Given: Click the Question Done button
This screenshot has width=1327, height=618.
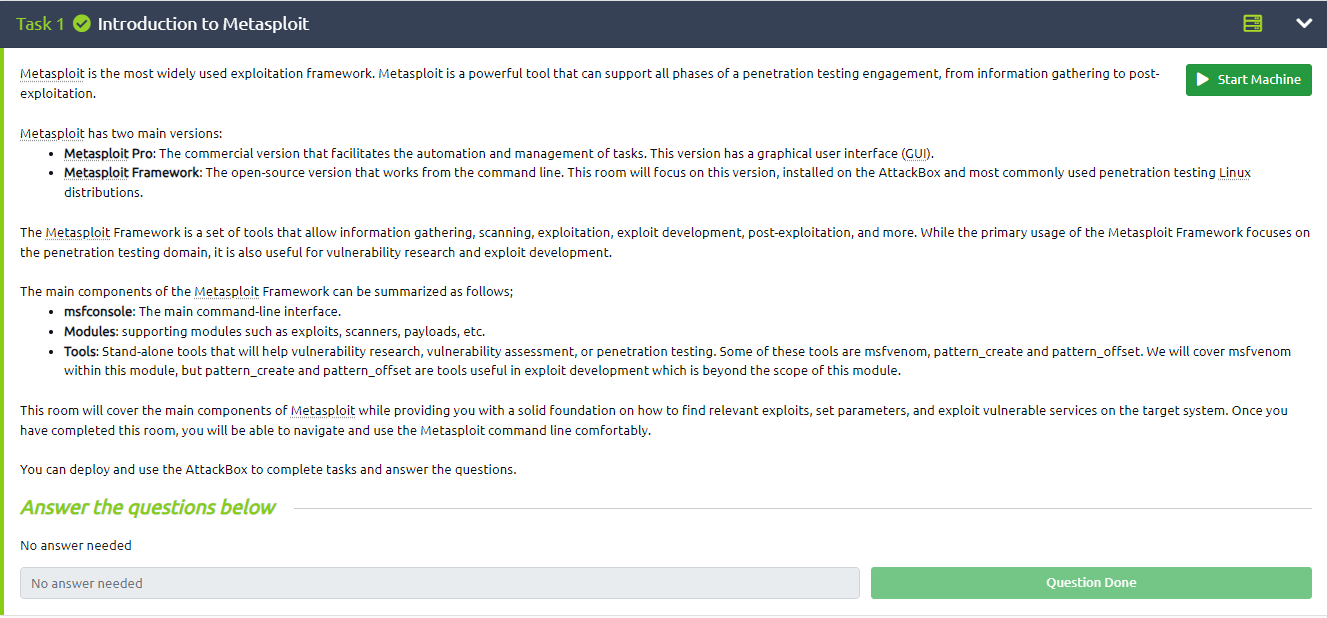Looking at the screenshot, I should point(1091,583).
